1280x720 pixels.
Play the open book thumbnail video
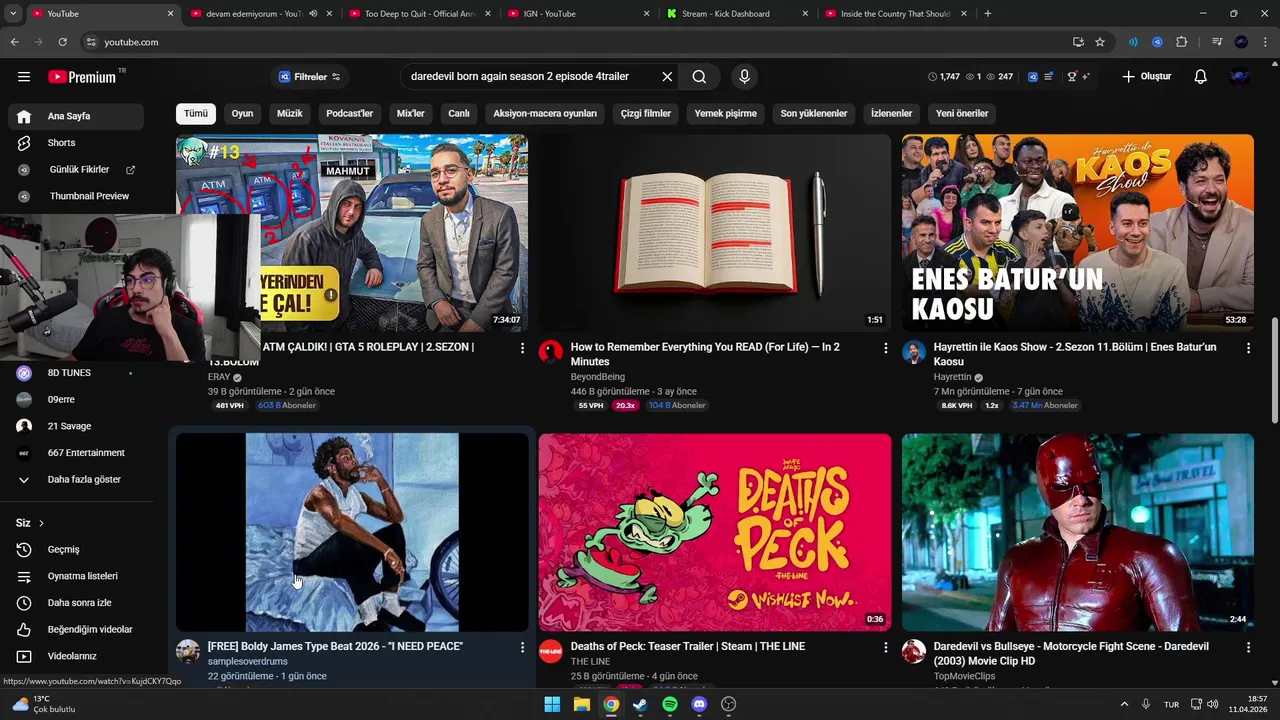coord(714,233)
